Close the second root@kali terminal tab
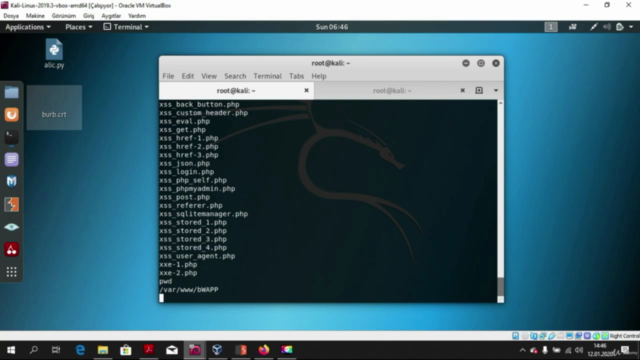Image resolution: width=640 pixels, height=360 pixels. tap(462, 90)
